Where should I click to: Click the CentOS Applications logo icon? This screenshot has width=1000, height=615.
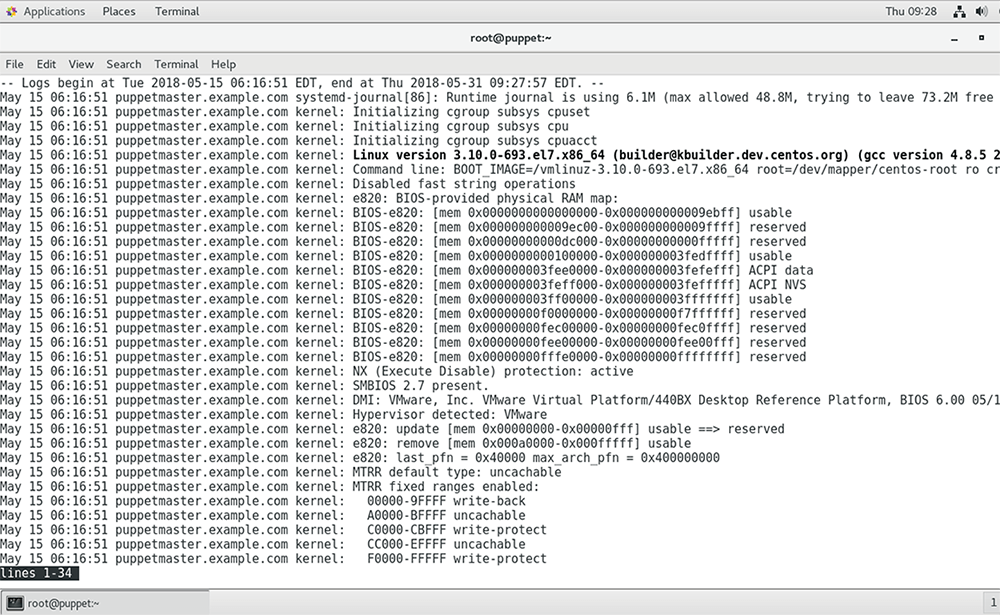11,11
